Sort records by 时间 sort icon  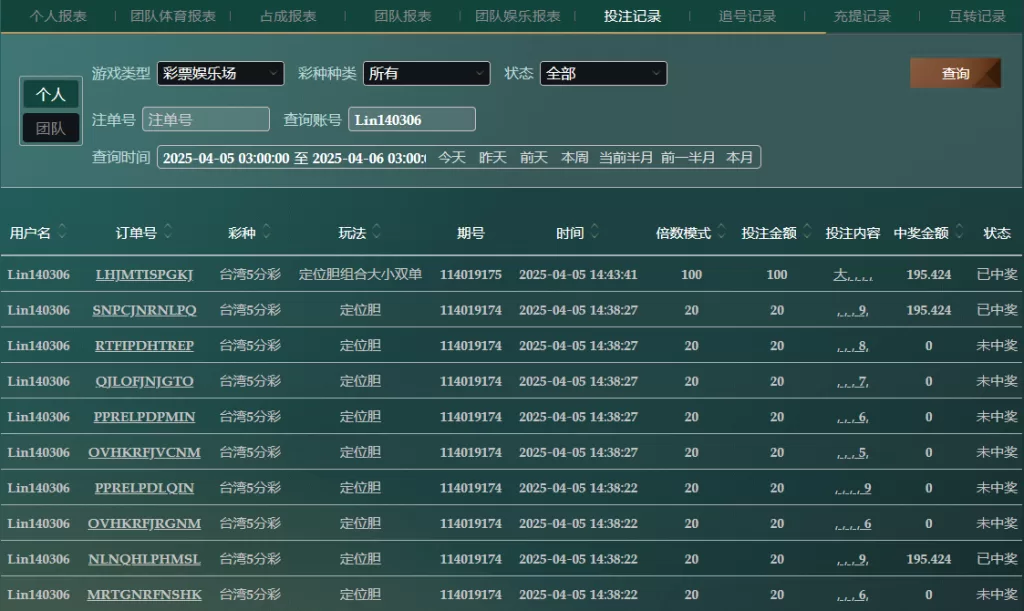(x=595, y=232)
